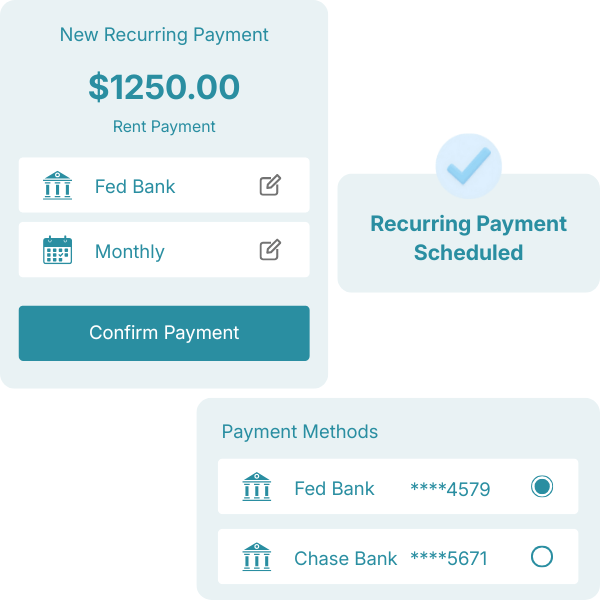The image size is (600, 600).
Task: Click the $1250.00 payment amount
Action: (x=164, y=87)
